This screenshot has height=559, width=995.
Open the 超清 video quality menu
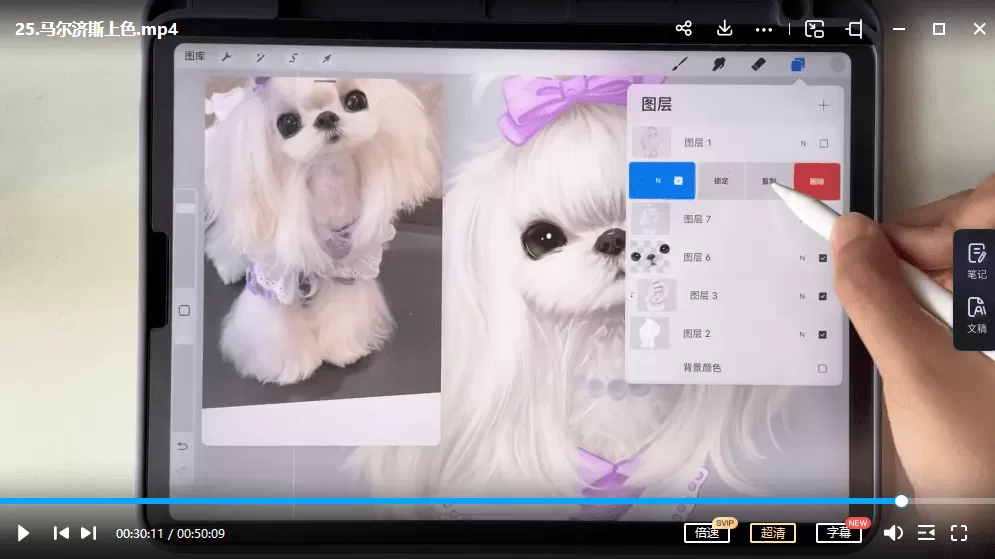pos(772,533)
